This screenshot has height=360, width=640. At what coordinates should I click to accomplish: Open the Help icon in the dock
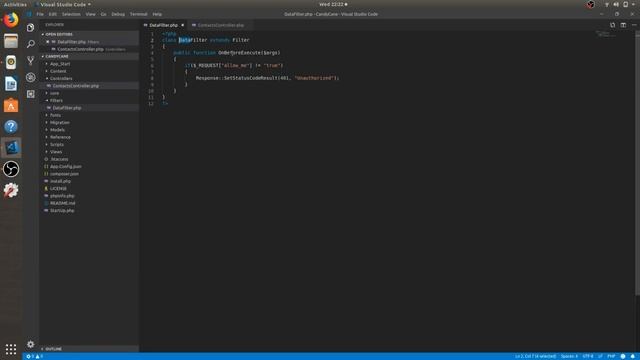click(x=11, y=127)
